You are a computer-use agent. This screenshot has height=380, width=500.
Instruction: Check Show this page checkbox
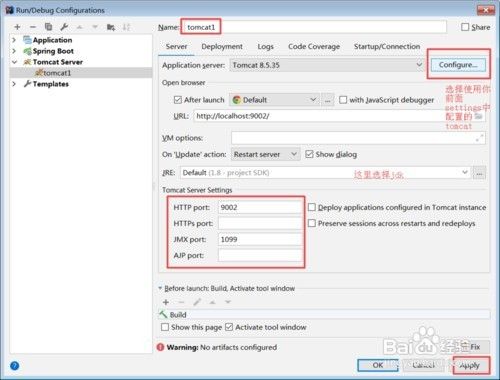pyautogui.click(x=165, y=327)
